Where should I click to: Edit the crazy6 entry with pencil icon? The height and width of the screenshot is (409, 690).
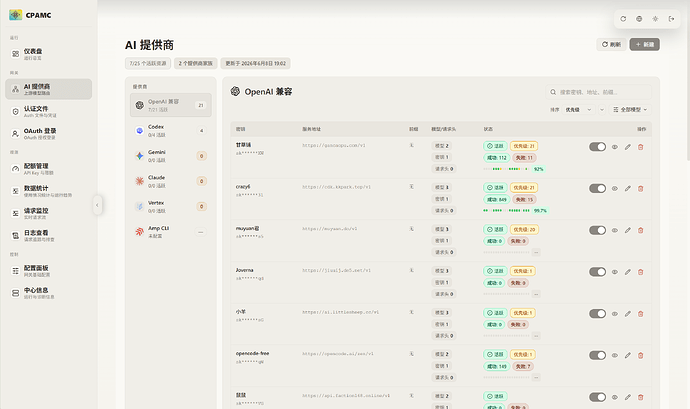628,188
